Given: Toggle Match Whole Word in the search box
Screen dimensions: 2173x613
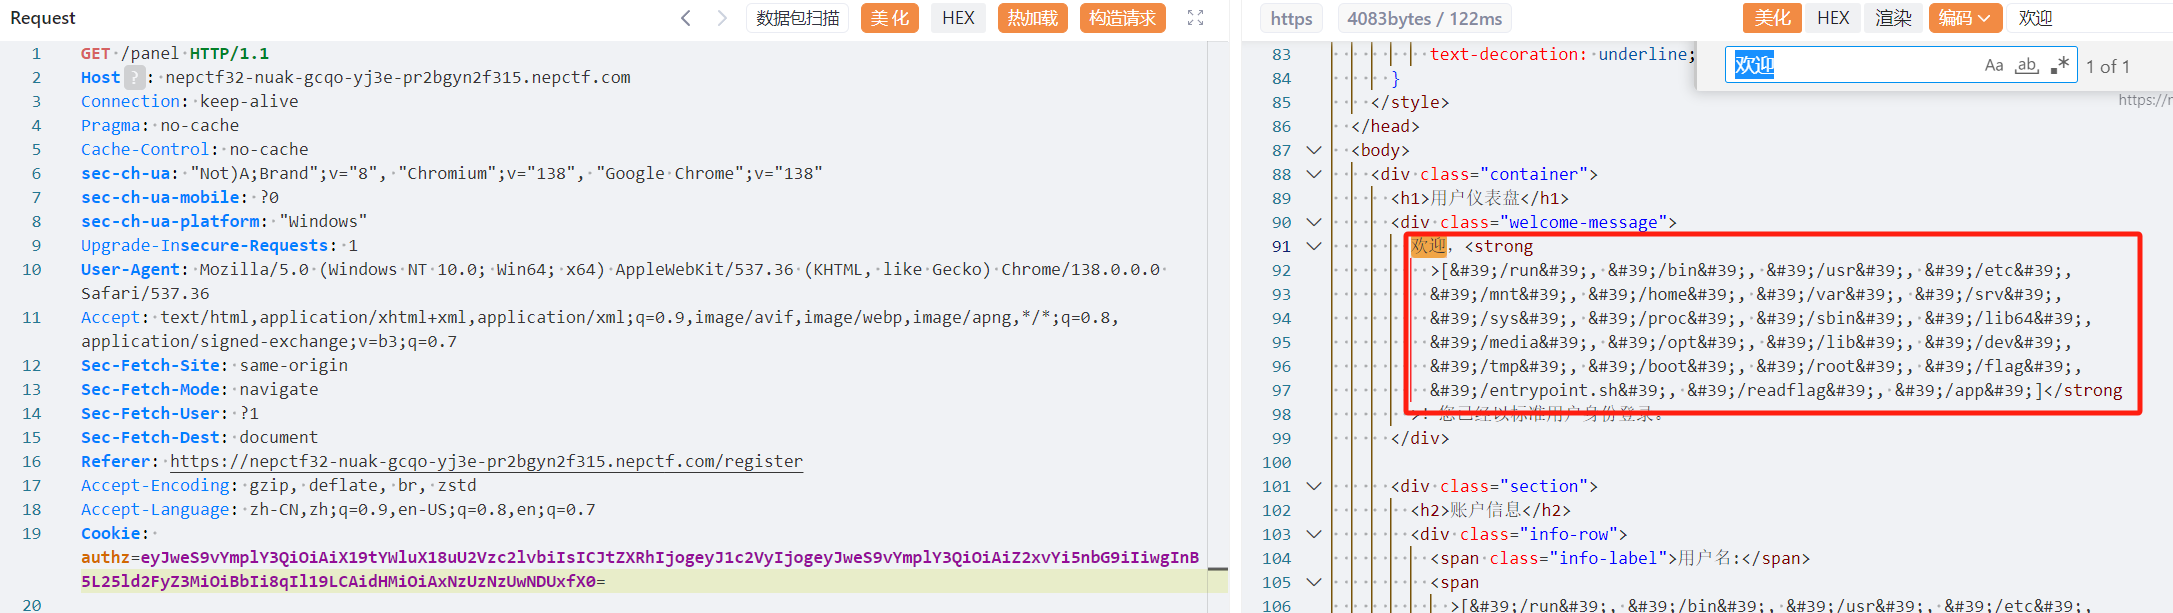Looking at the screenshot, I should (x=2027, y=66).
